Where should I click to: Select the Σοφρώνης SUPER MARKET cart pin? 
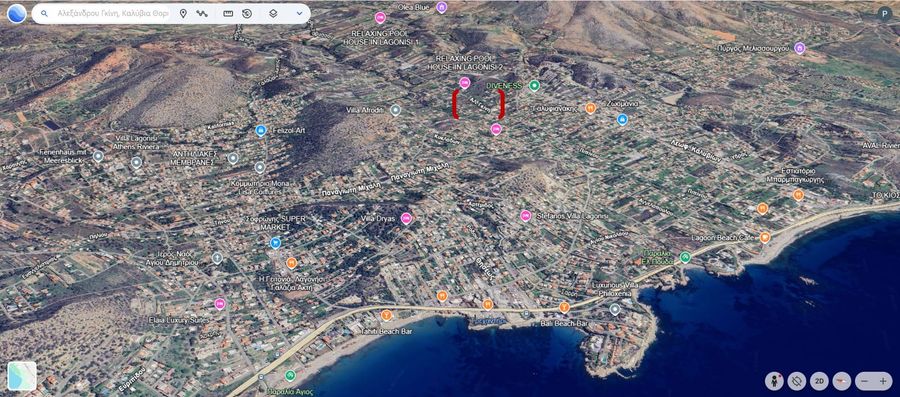point(276,243)
